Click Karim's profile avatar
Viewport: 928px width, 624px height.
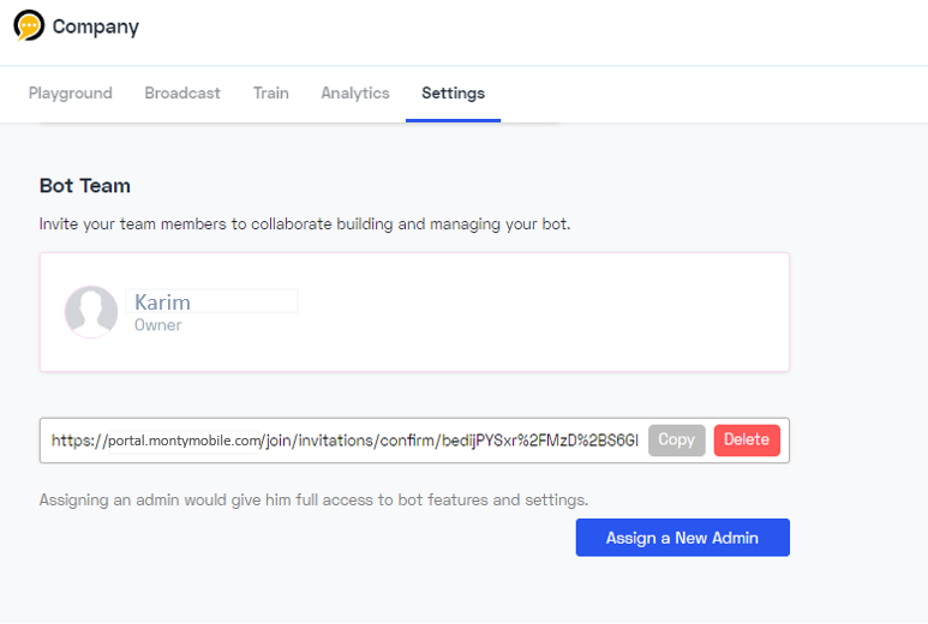[x=91, y=312]
